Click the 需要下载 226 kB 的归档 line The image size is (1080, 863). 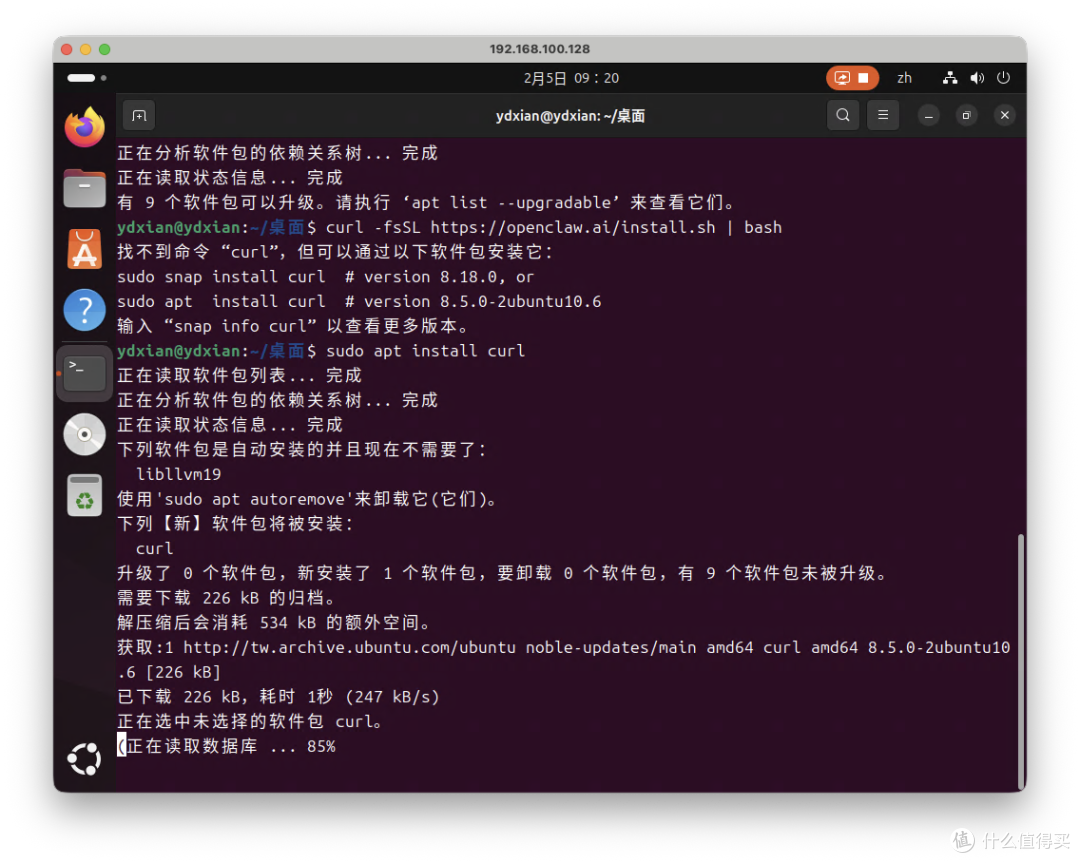click(227, 598)
